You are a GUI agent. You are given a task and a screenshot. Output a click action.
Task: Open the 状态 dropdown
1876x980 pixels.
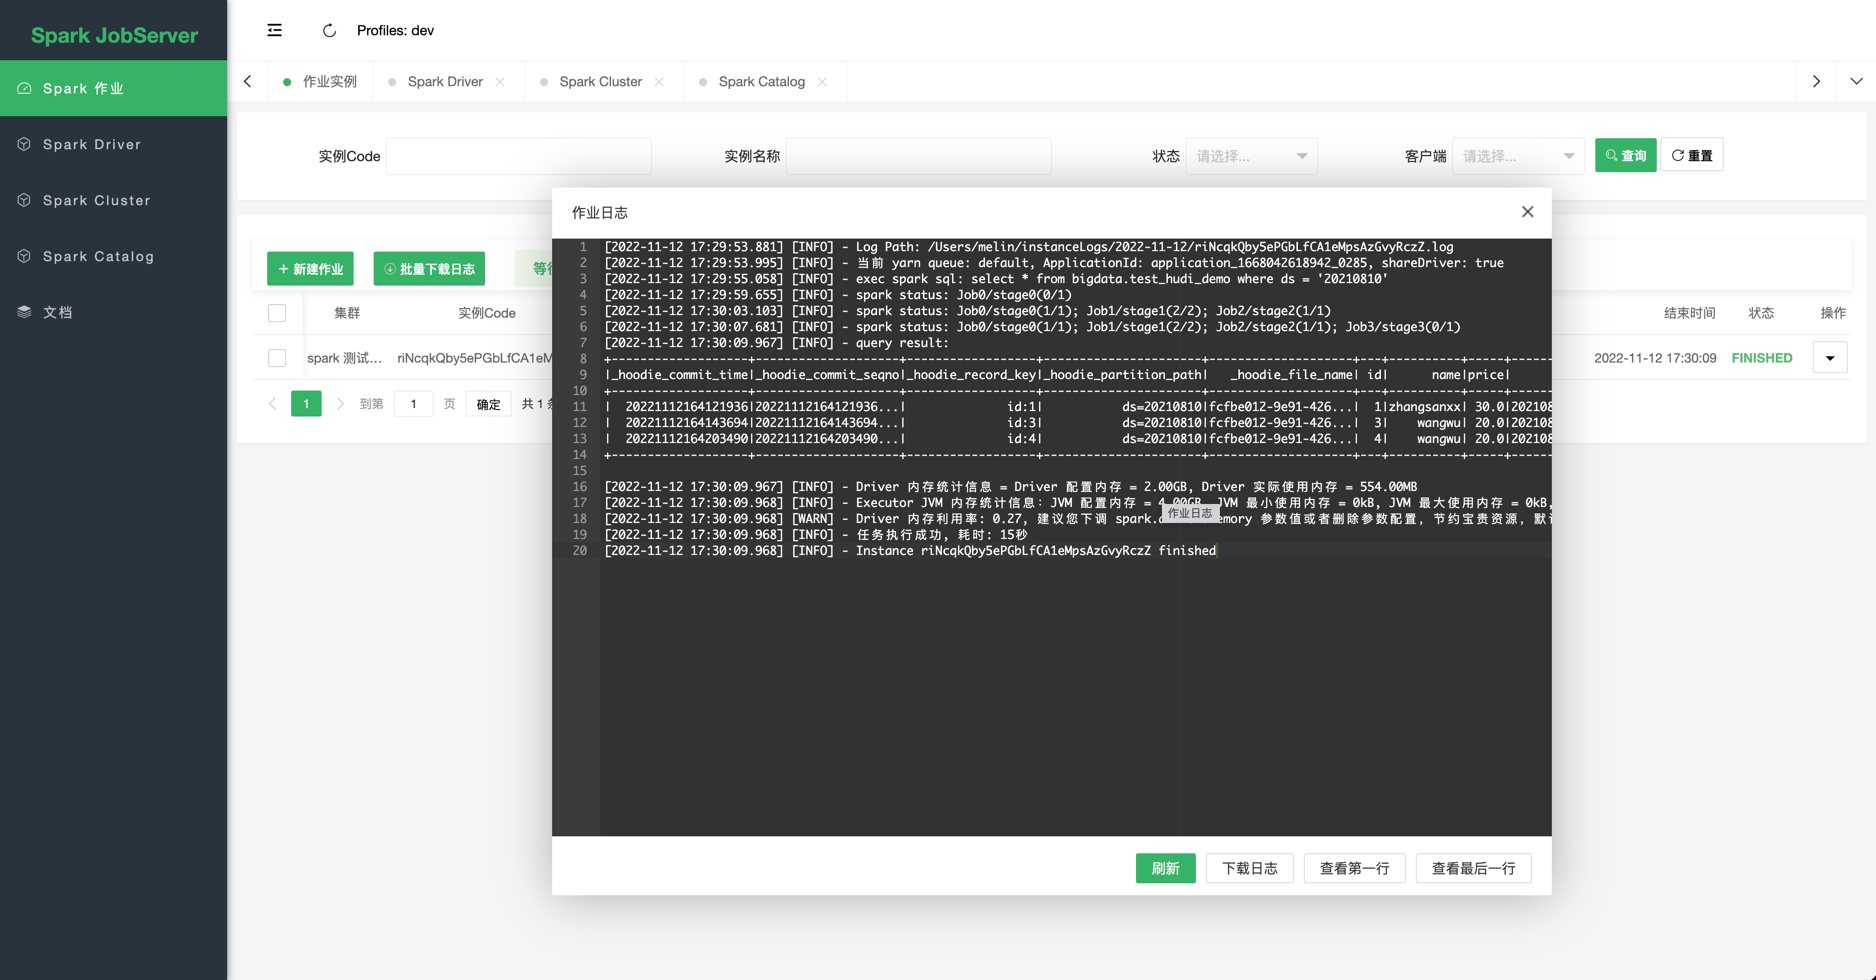pos(1251,156)
